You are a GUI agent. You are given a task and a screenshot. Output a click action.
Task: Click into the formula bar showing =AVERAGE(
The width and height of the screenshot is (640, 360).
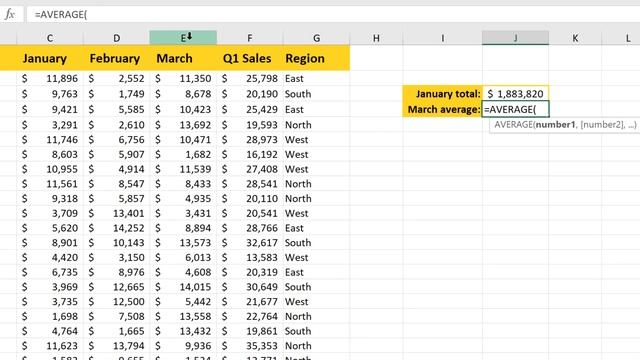(333, 15)
